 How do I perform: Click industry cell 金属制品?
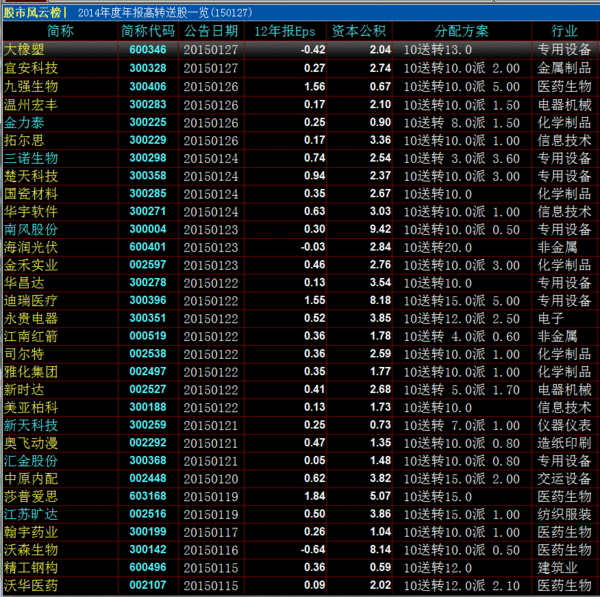564,68
